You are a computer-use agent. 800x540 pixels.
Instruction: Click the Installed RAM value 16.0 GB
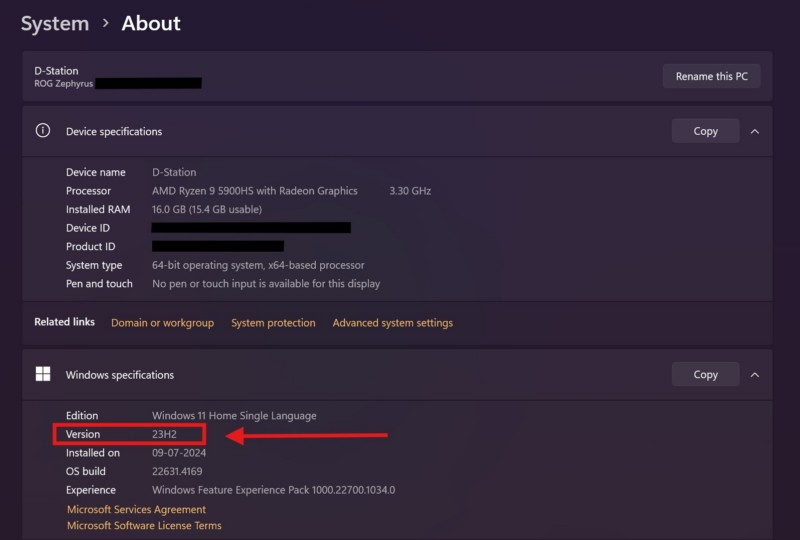[206, 209]
